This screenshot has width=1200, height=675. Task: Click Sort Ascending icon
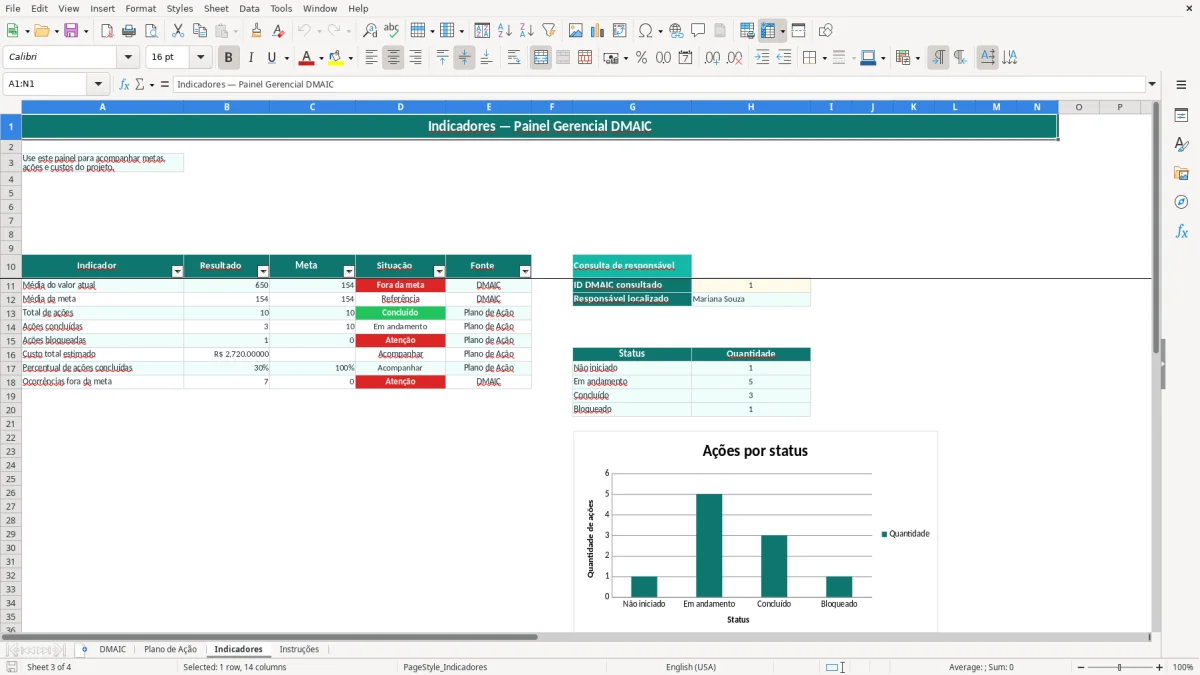pos(505,31)
